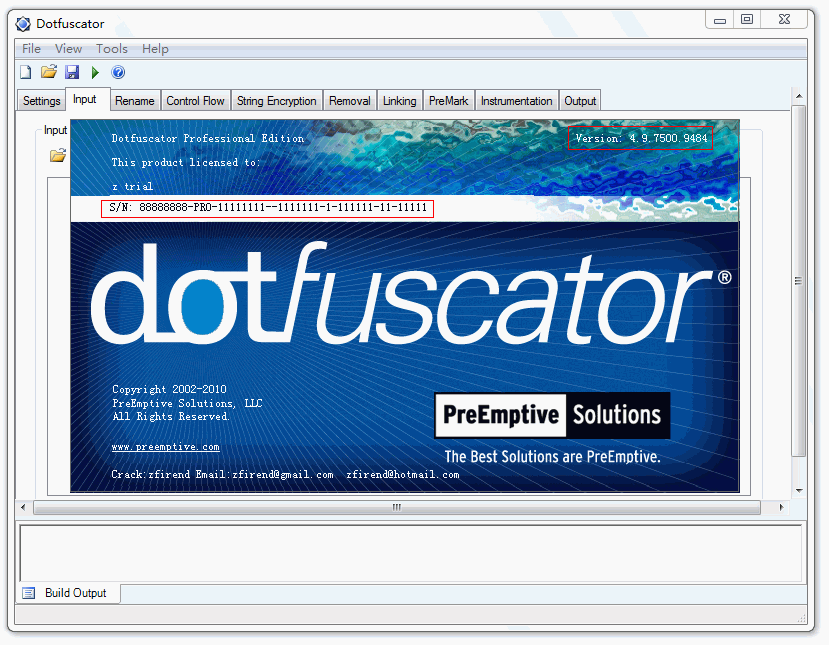Screen dimensions: 829x645
Task: Click the Build Output panel icon
Action: tap(29, 593)
